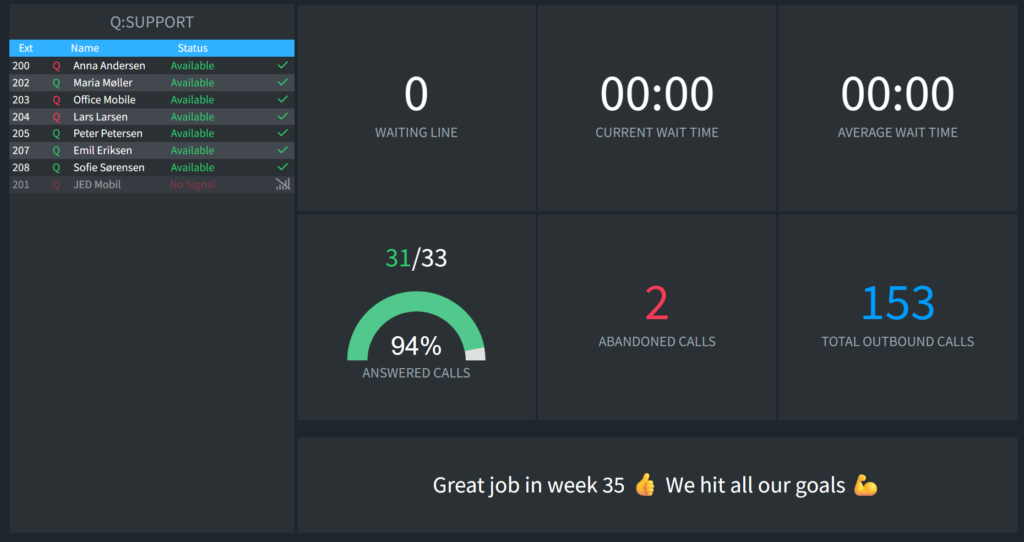1024x542 pixels.
Task: Click the green checkmark on Sofie Sørensen row
Action: [x=282, y=167]
